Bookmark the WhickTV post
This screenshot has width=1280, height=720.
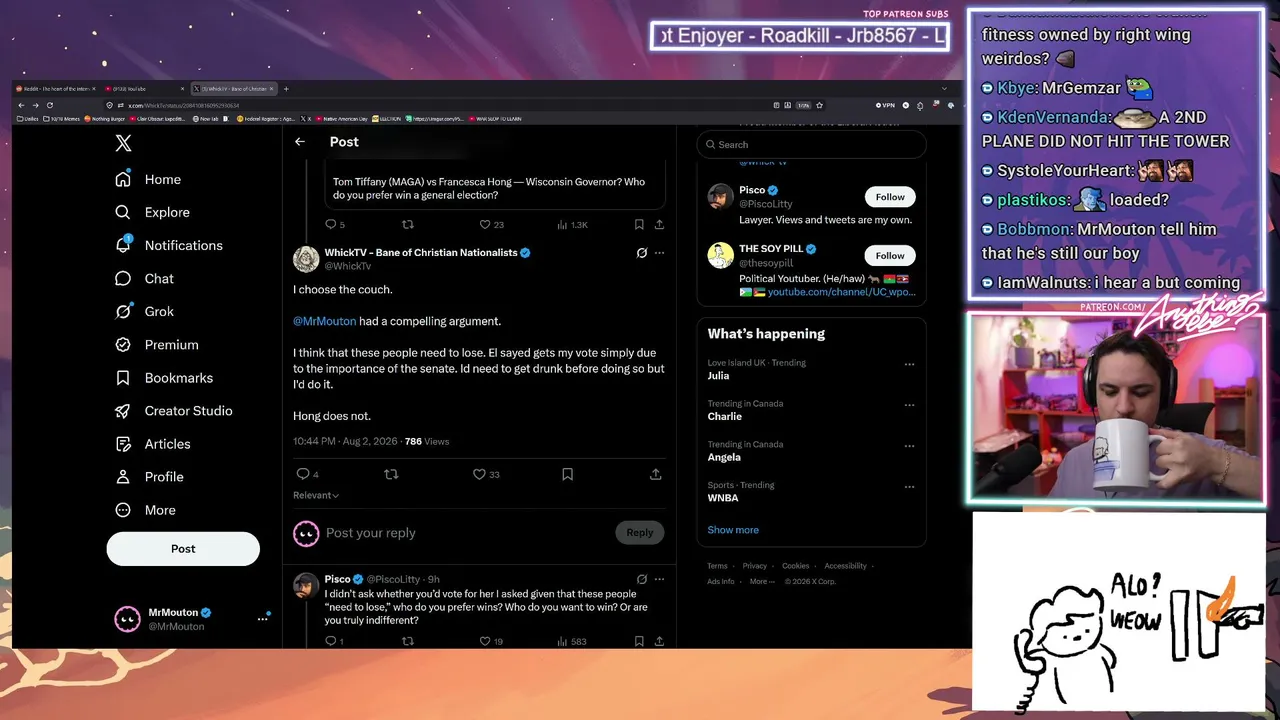(567, 474)
